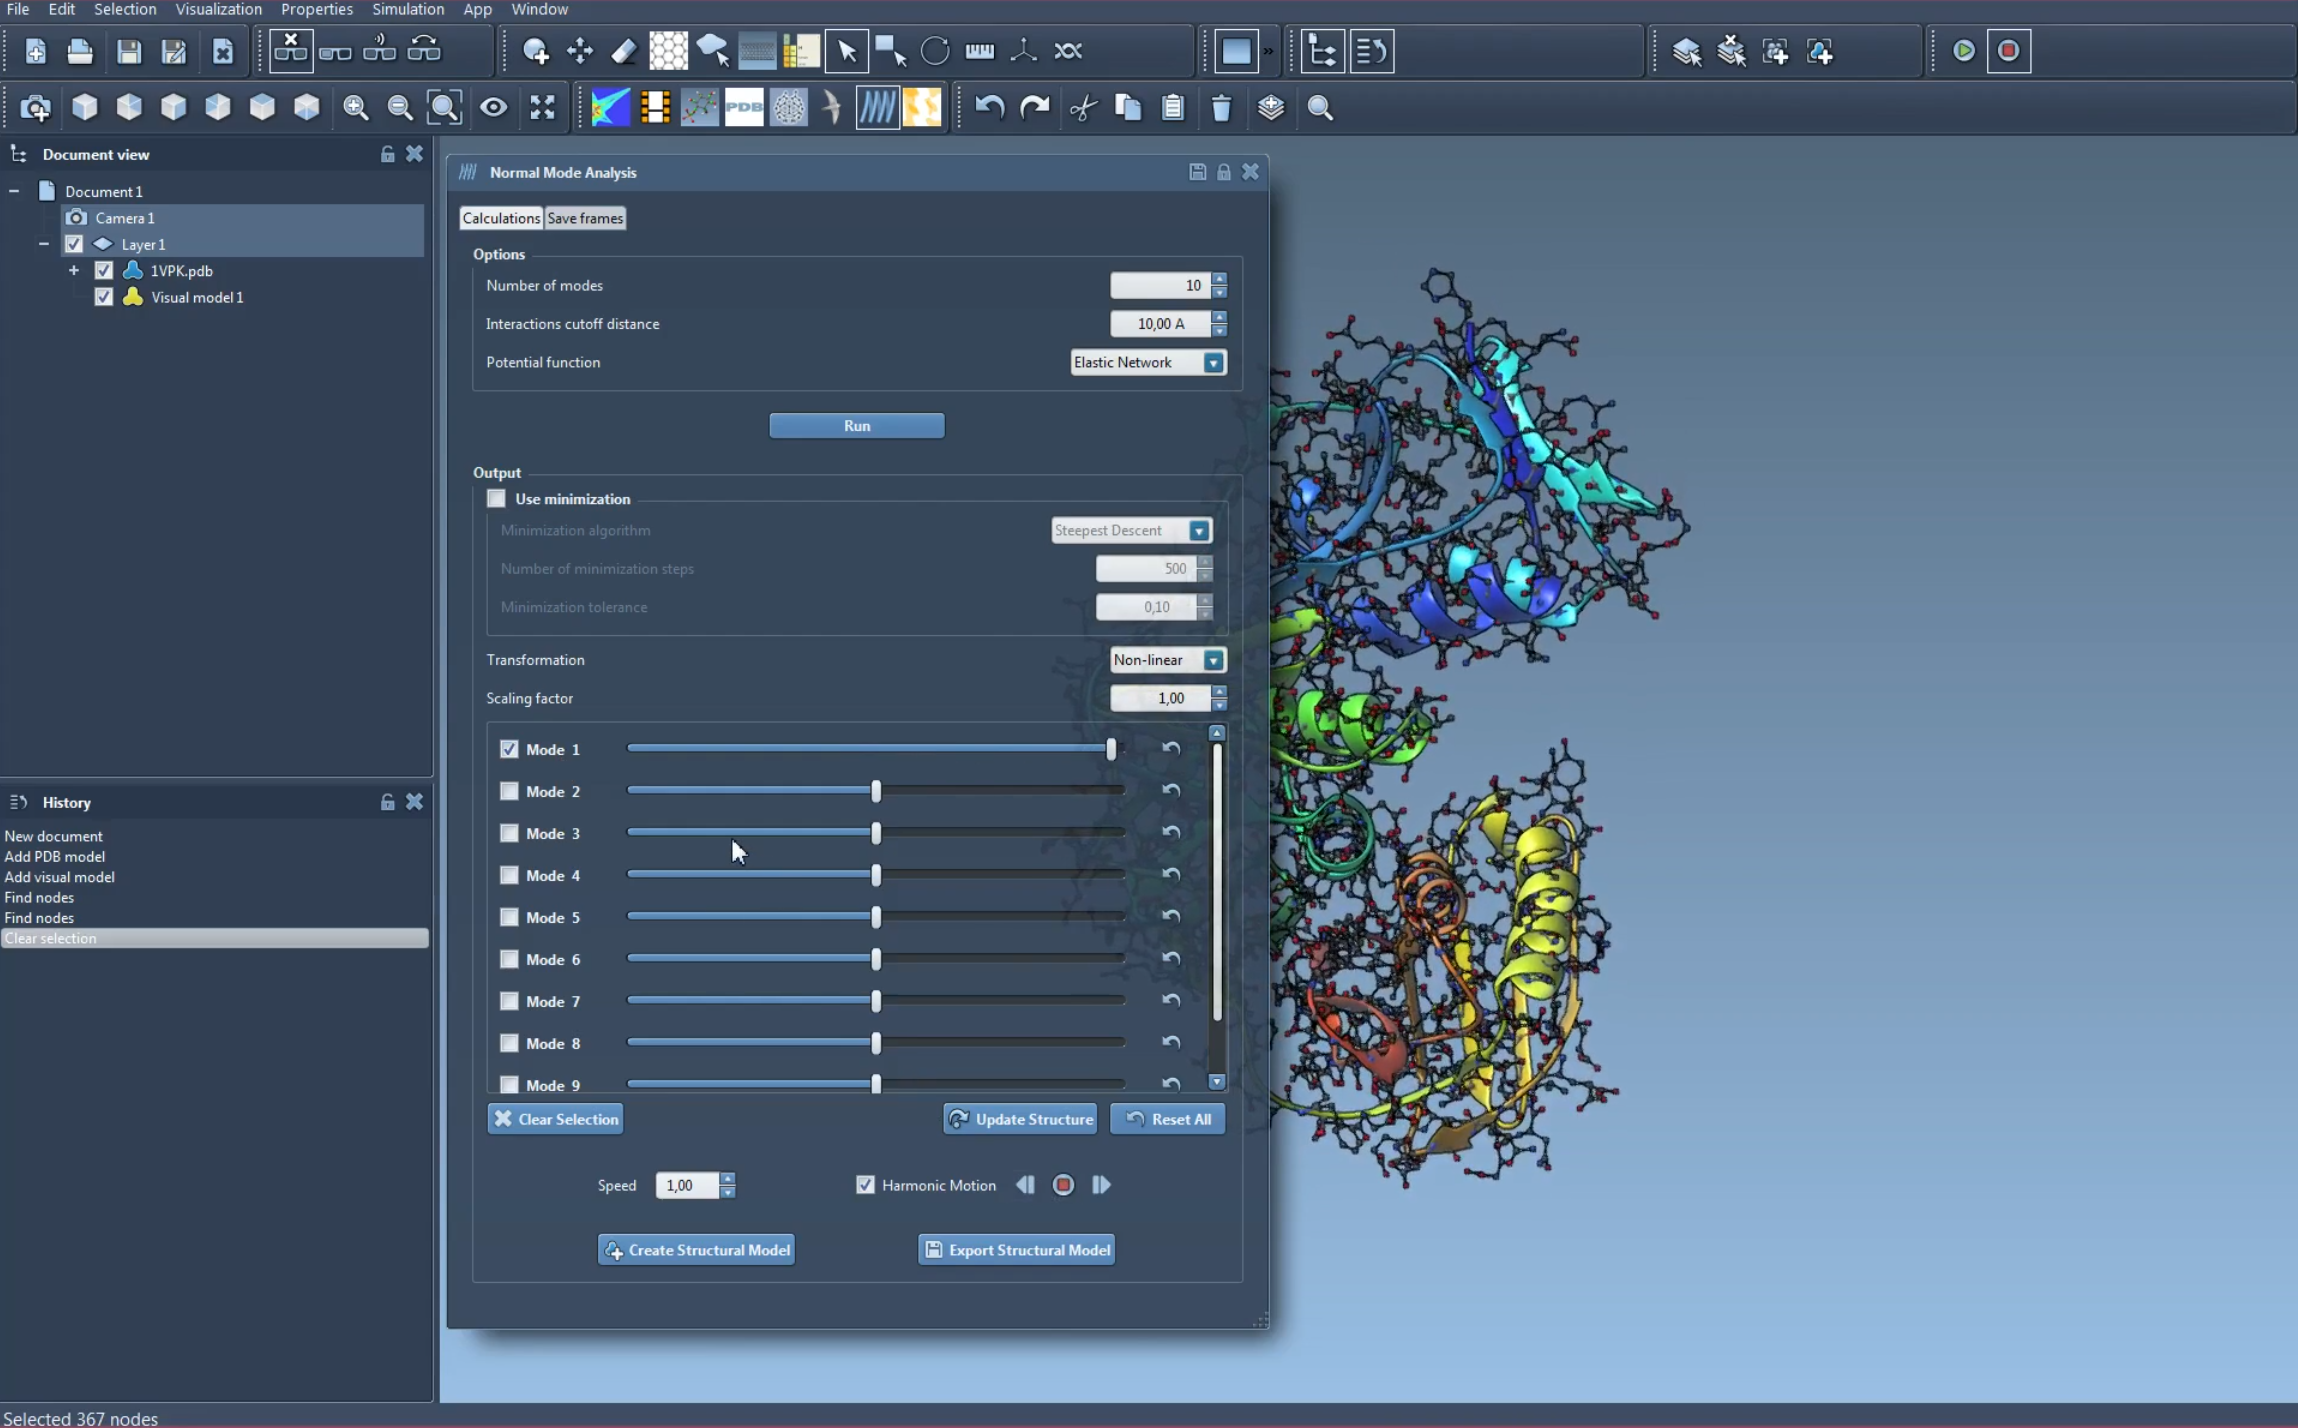Viewport: 2298px width, 1428px height.
Task: Click the Normal Mode Analysis toolbar icon
Action: pyautogui.click(x=877, y=107)
